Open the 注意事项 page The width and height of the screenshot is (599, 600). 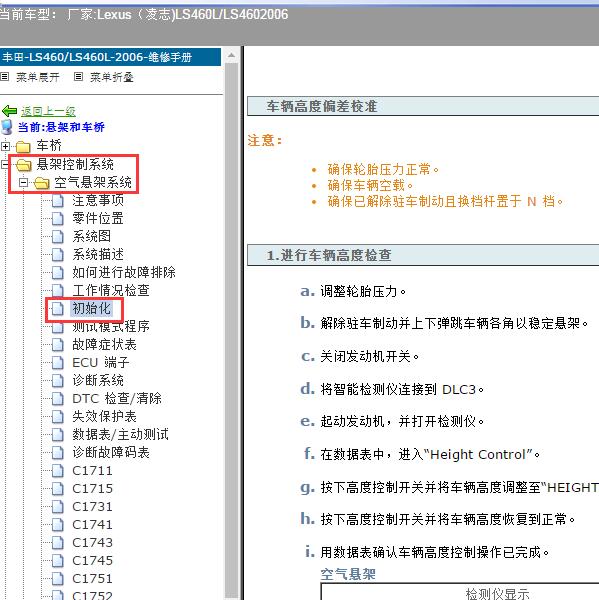tap(98, 200)
